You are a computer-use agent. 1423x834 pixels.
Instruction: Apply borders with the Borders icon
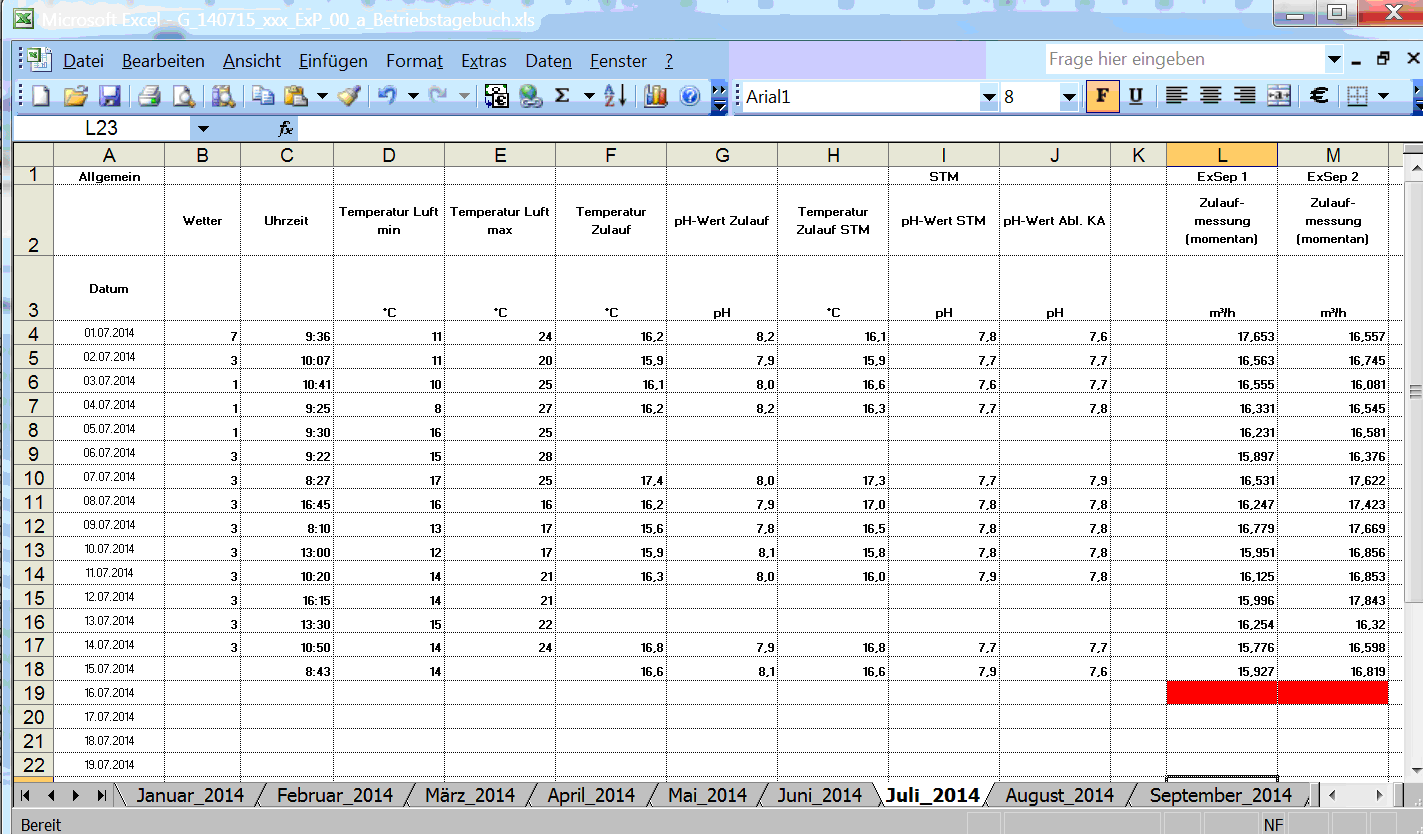(x=1357, y=96)
